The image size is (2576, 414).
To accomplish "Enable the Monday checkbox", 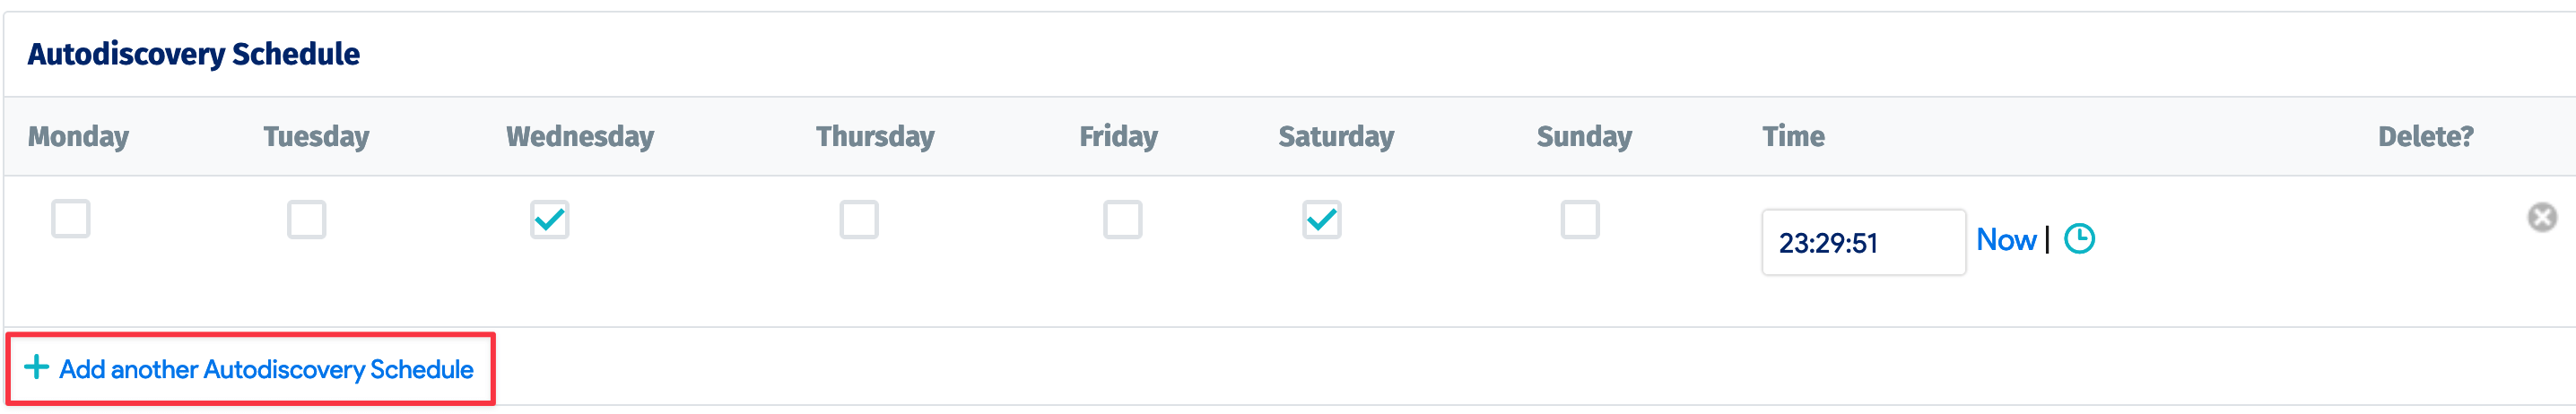I will (x=71, y=219).
